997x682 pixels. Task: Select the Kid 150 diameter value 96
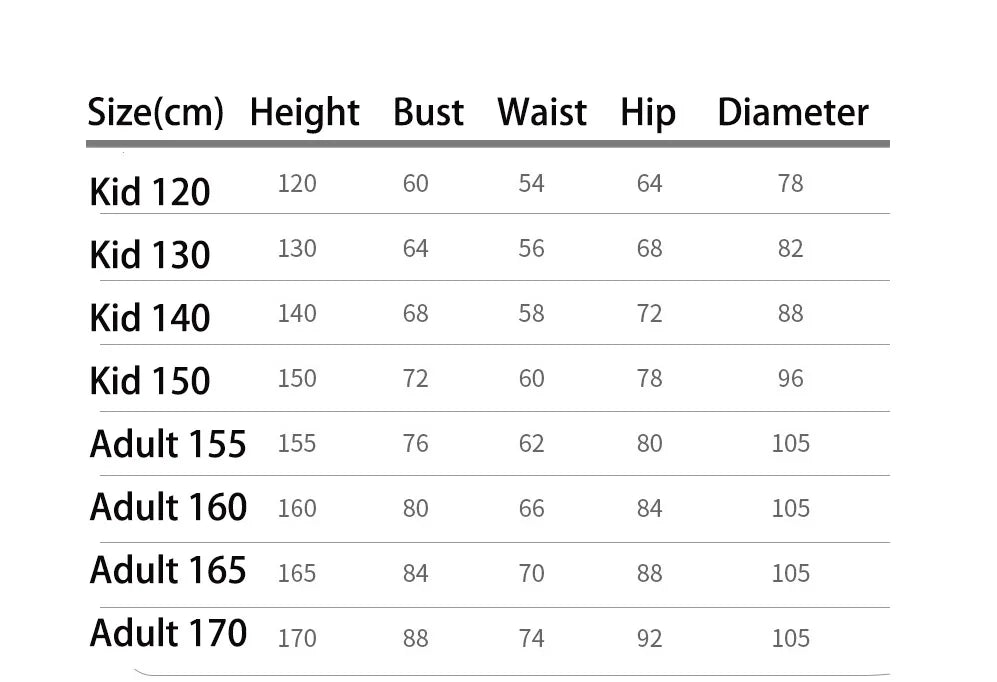coord(790,378)
